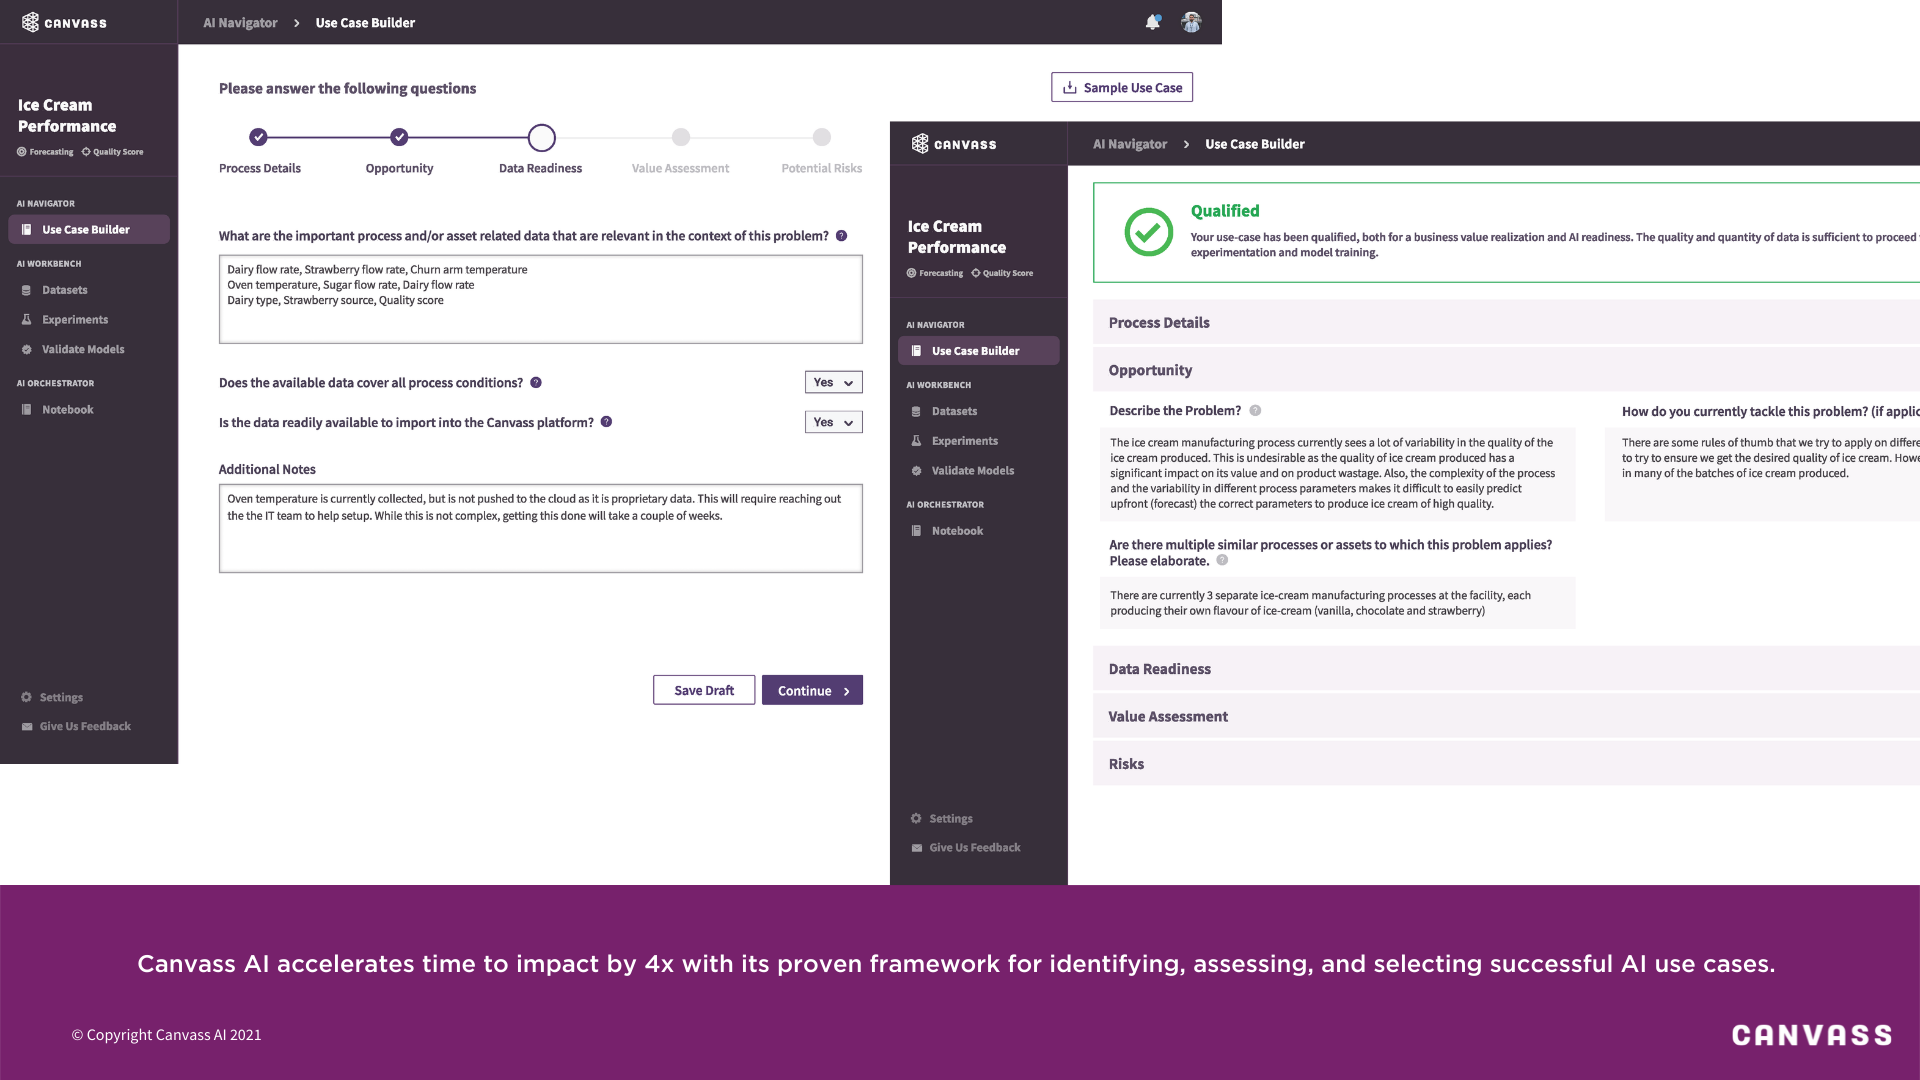Screen dimensions: 1920x1080
Task: Click Validate Models icon in left sidebar
Action: (27, 350)
